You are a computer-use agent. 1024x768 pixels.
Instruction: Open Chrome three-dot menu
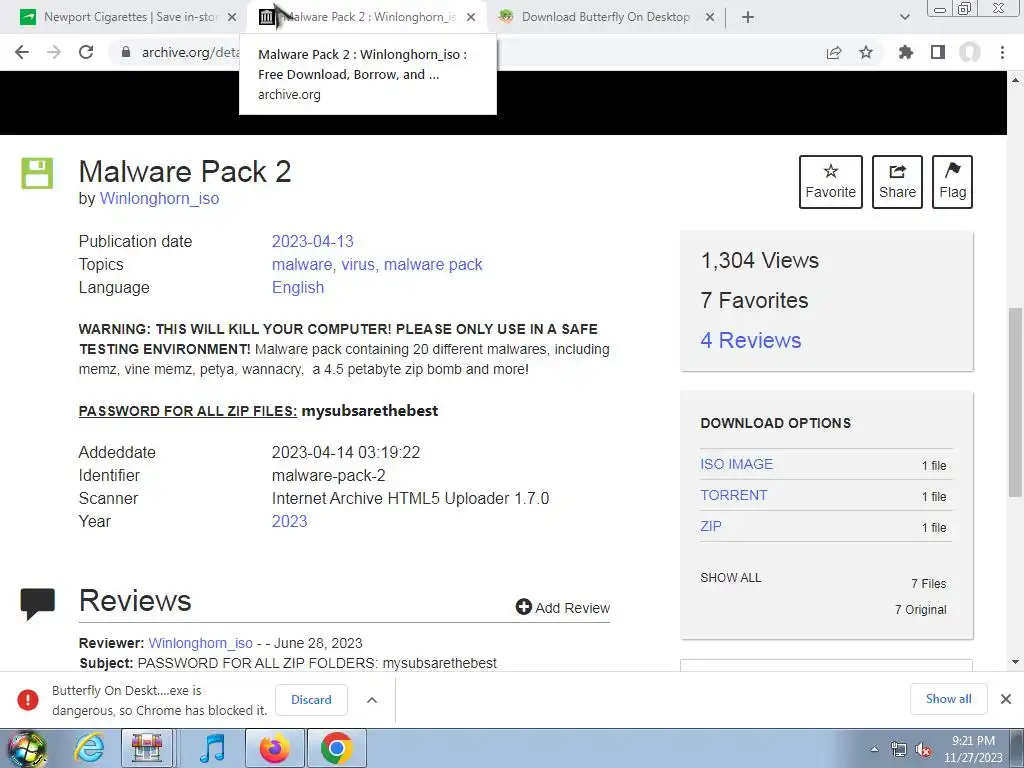coord(1002,52)
